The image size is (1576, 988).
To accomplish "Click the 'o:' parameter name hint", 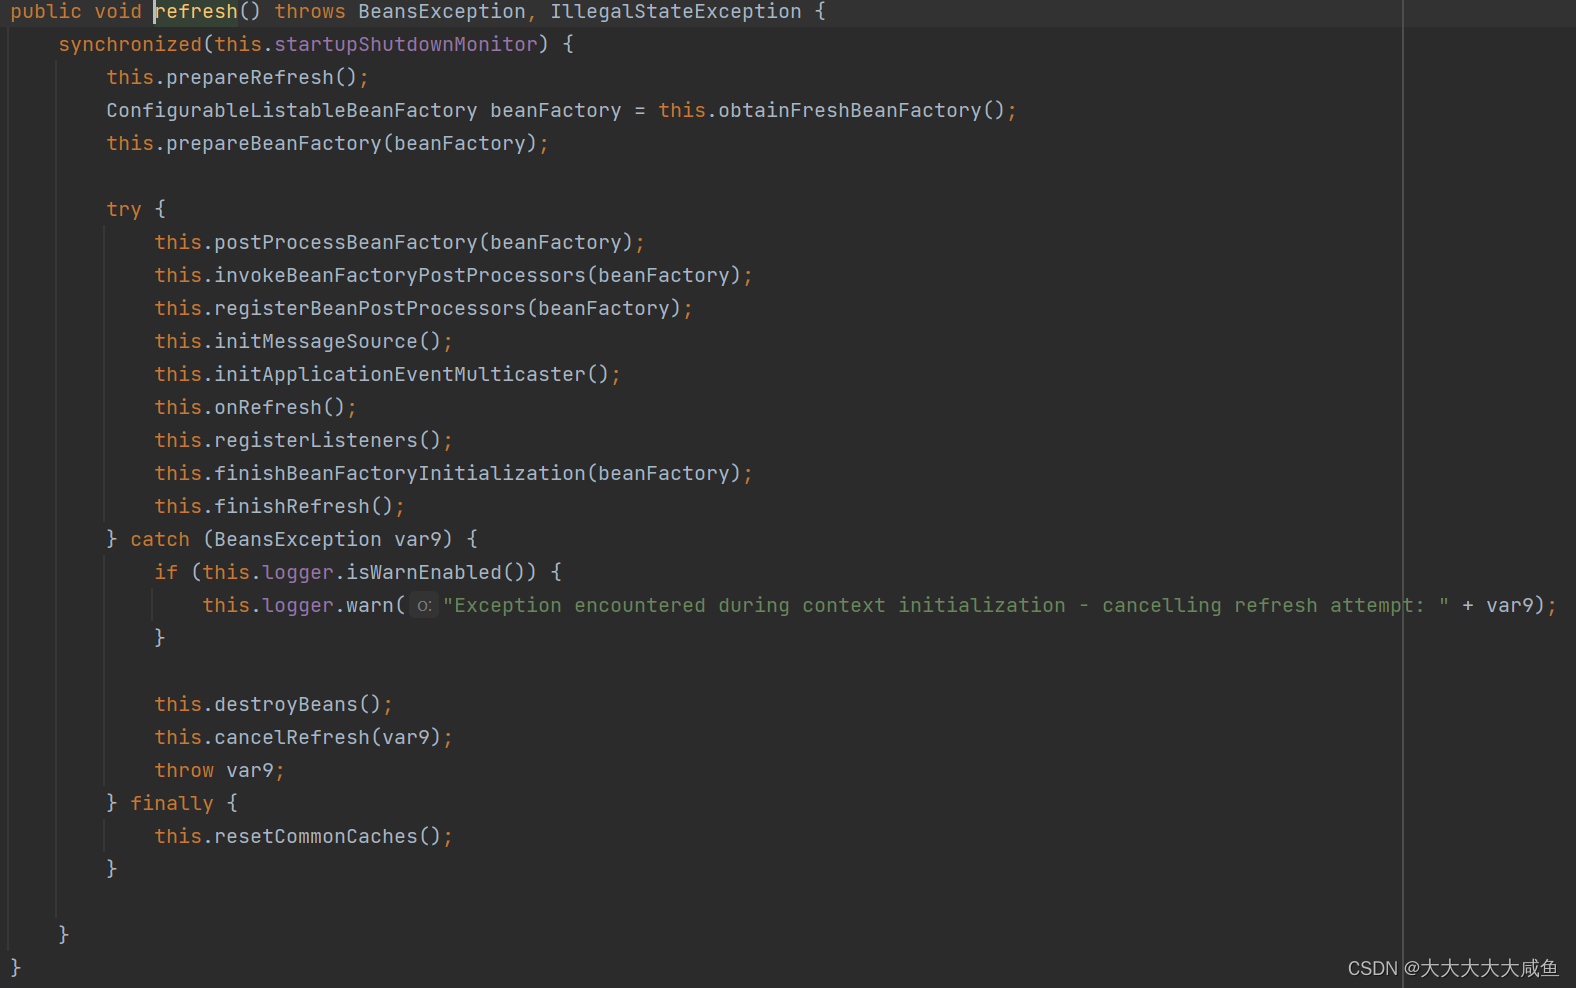I will coord(424,606).
